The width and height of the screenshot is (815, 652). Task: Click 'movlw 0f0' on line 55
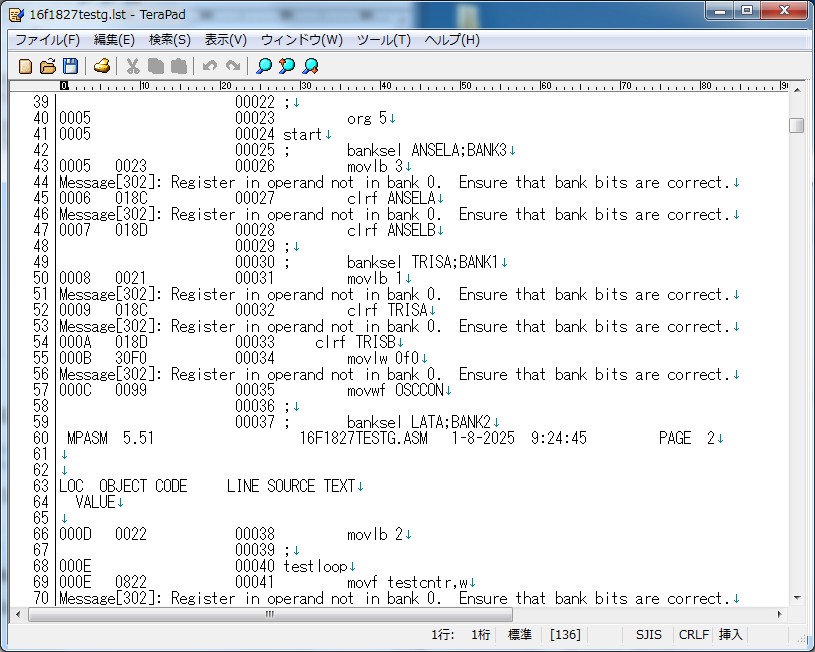[x=383, y=358]
